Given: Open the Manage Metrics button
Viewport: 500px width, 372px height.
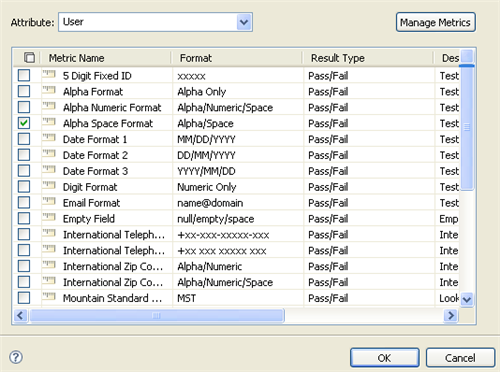Looking at the screenshot, I should click(x=435, y=22).
